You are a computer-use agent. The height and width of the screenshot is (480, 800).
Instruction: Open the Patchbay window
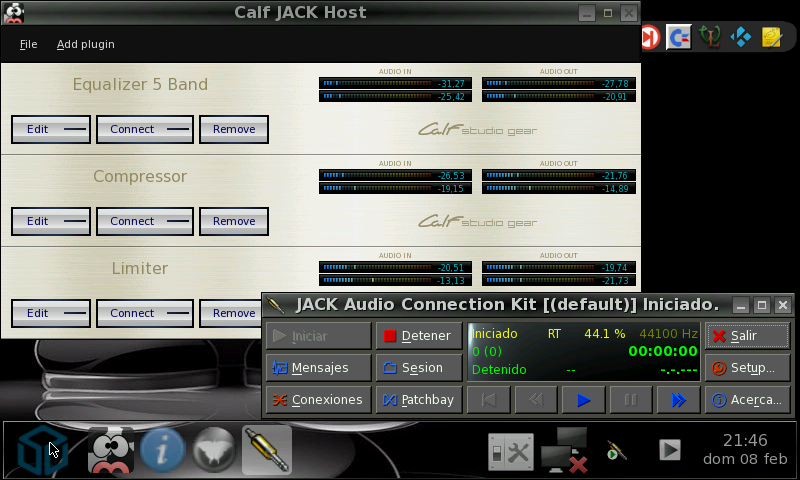(419, 399)
